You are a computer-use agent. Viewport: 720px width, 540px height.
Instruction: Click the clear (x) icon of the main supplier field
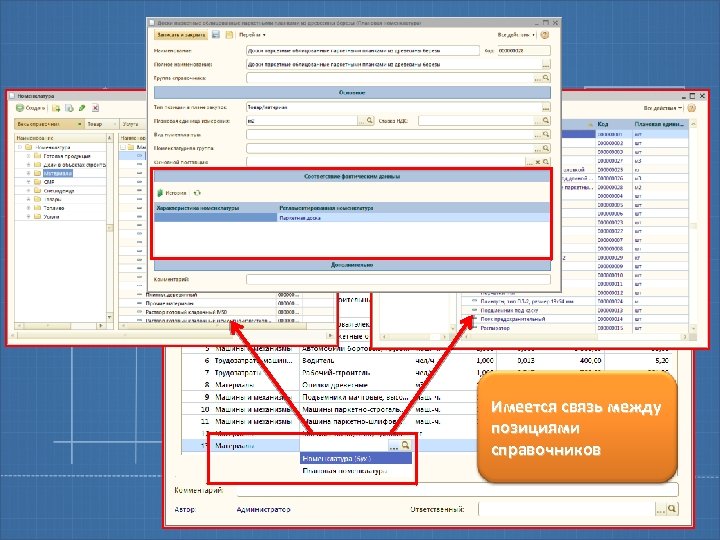(x=538, y=162)
